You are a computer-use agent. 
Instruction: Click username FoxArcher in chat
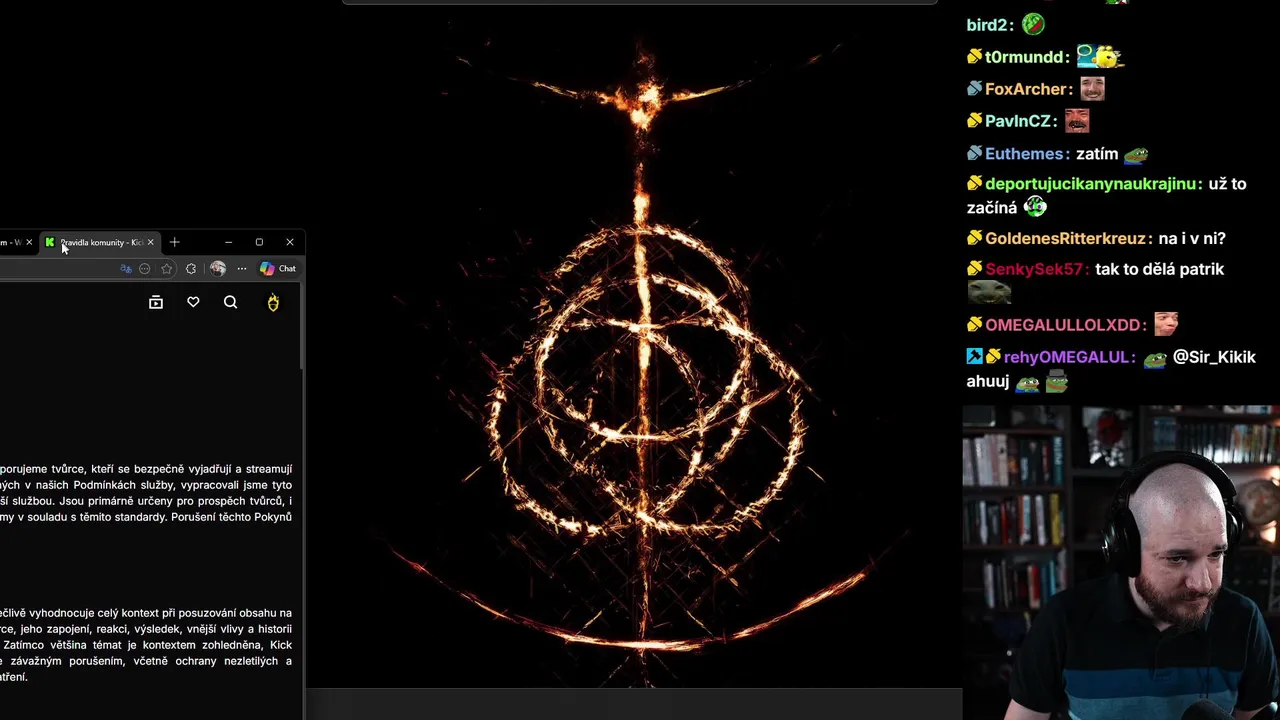click(1025, 89)
